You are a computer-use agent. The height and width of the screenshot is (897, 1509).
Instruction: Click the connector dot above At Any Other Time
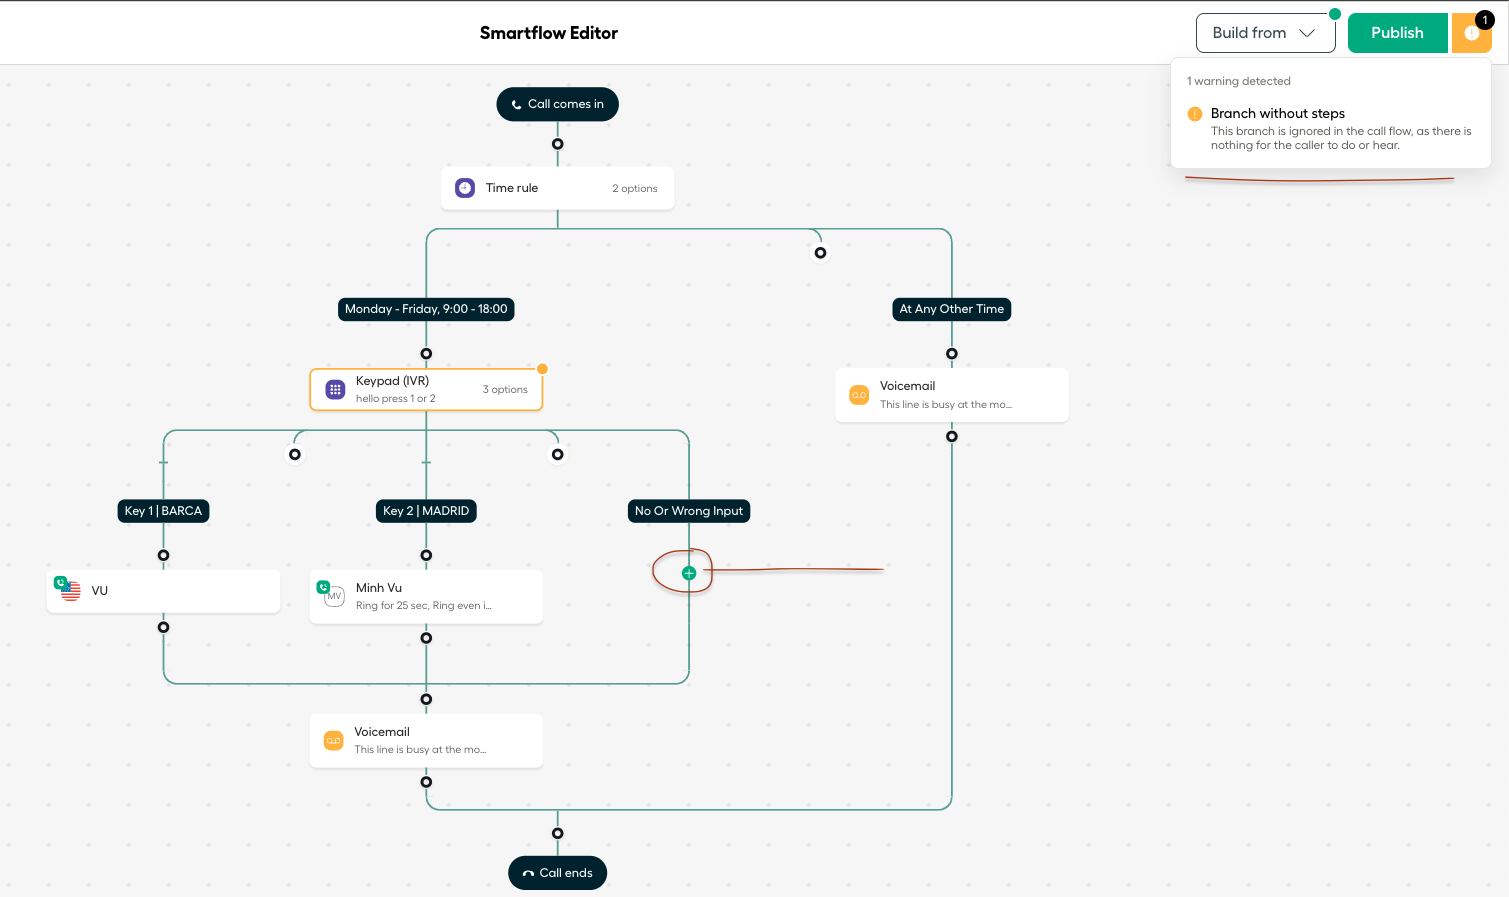820,253
